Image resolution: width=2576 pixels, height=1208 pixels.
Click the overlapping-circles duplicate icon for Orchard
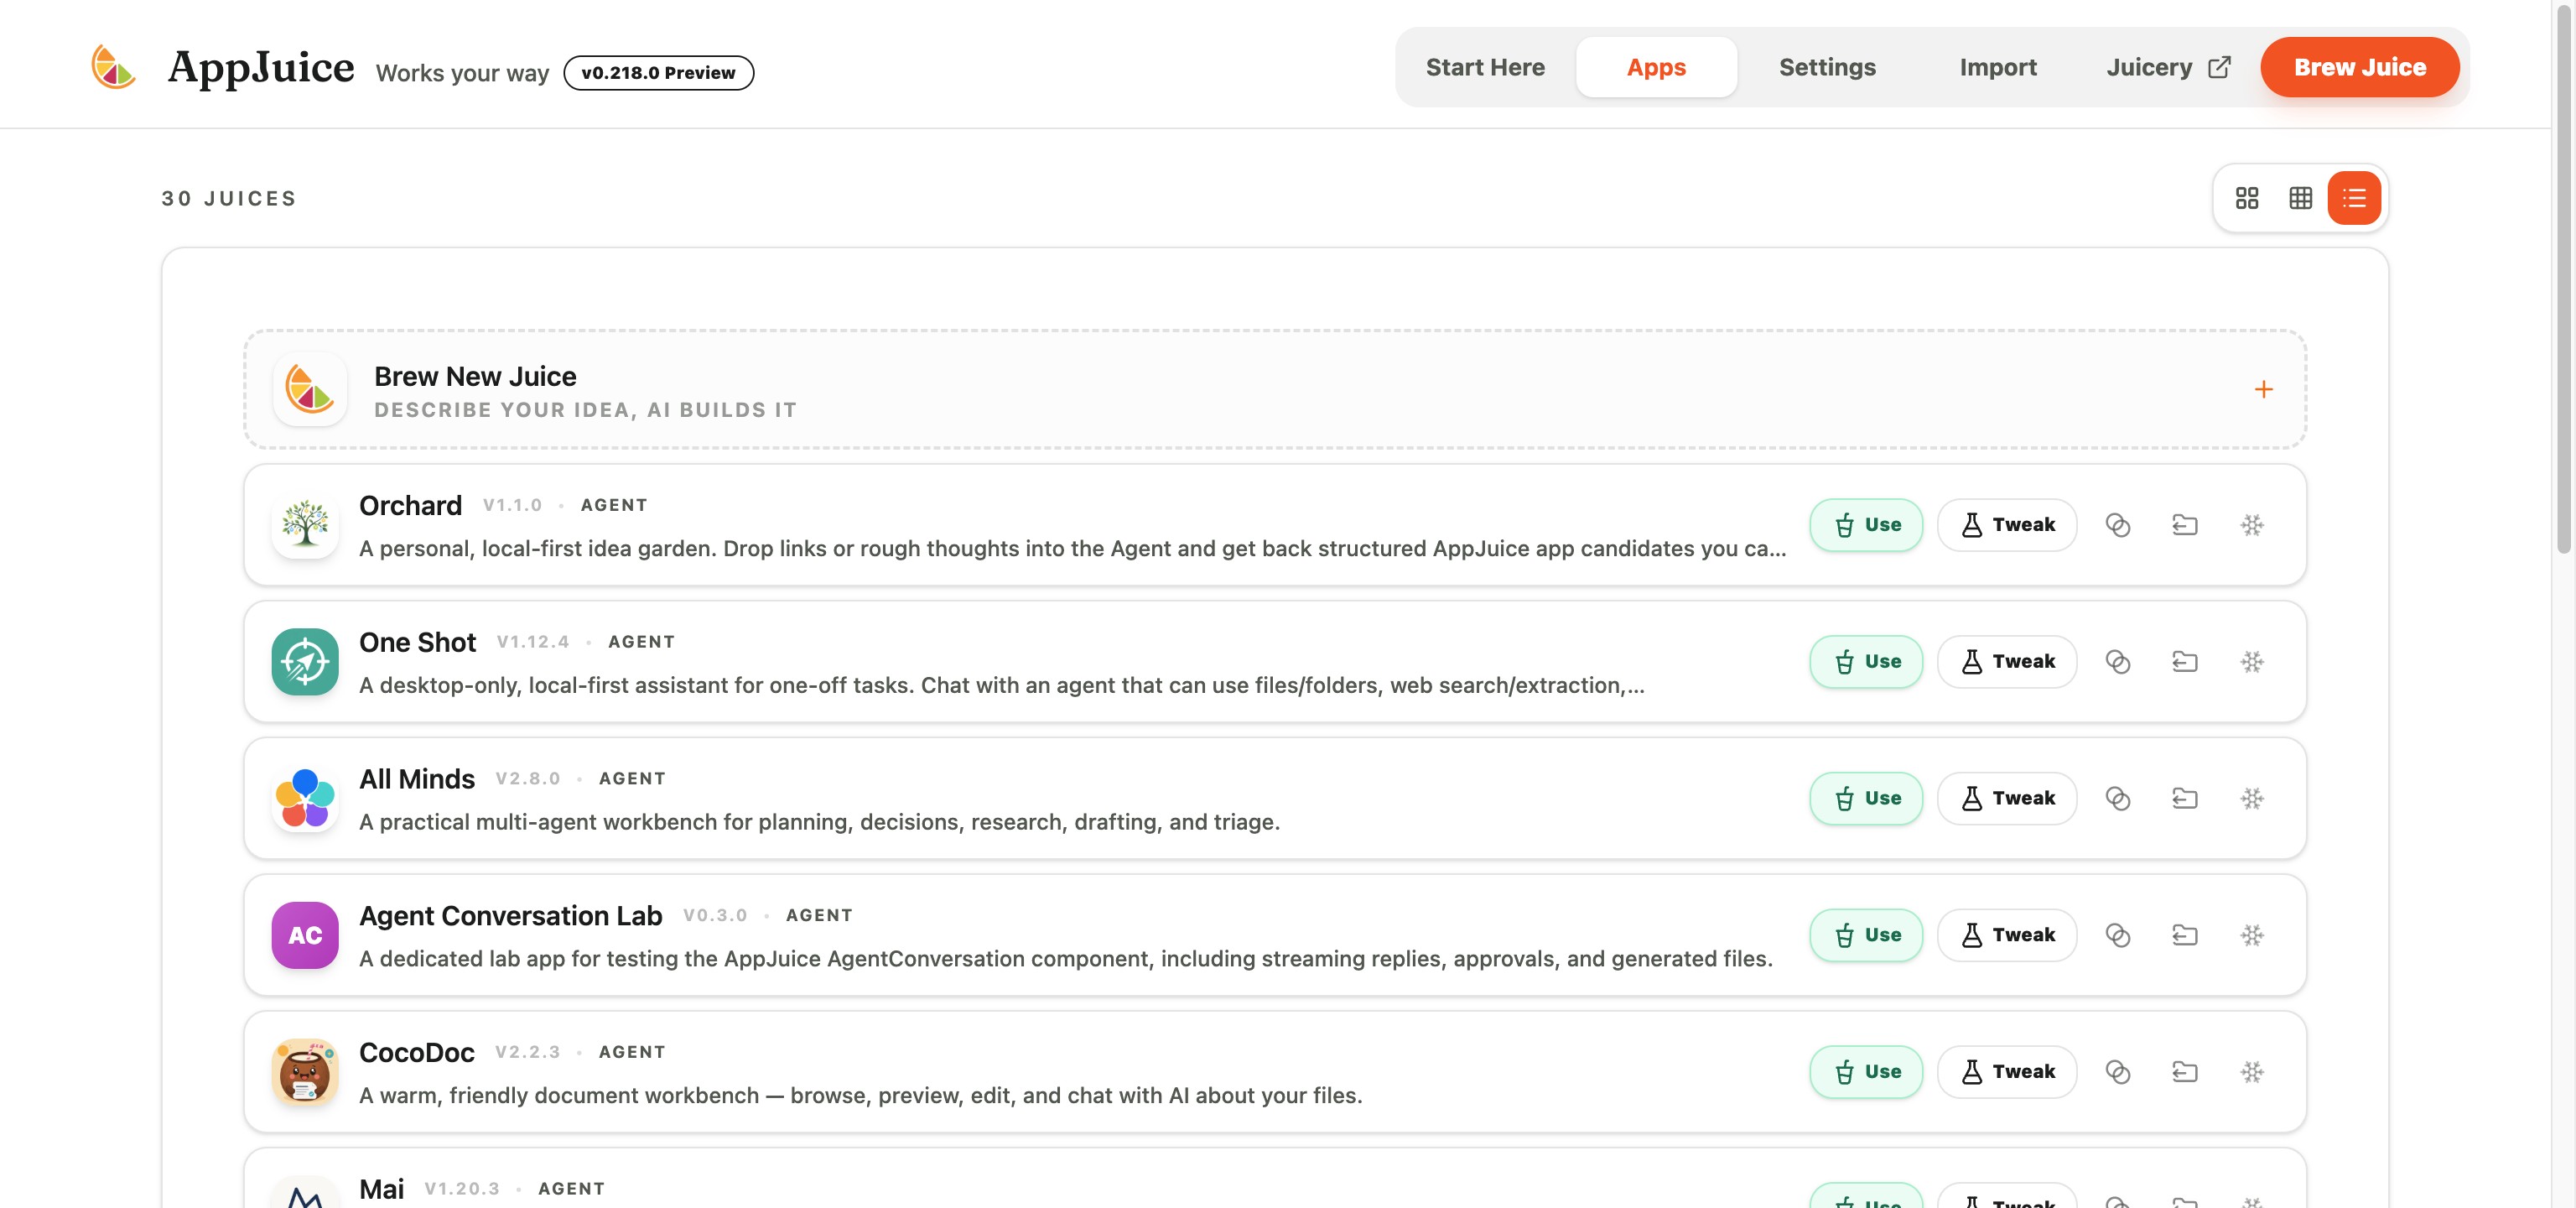pos(2117,525)
